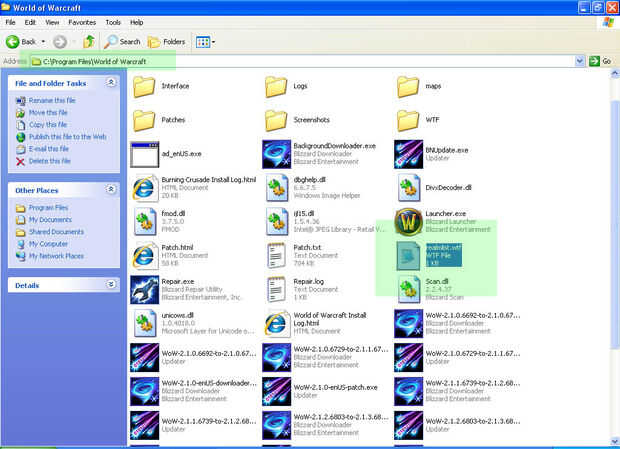The height and width of the screenshot is (449, 620).
Task: Click the Windows flag logo
Action: point(608,23)
